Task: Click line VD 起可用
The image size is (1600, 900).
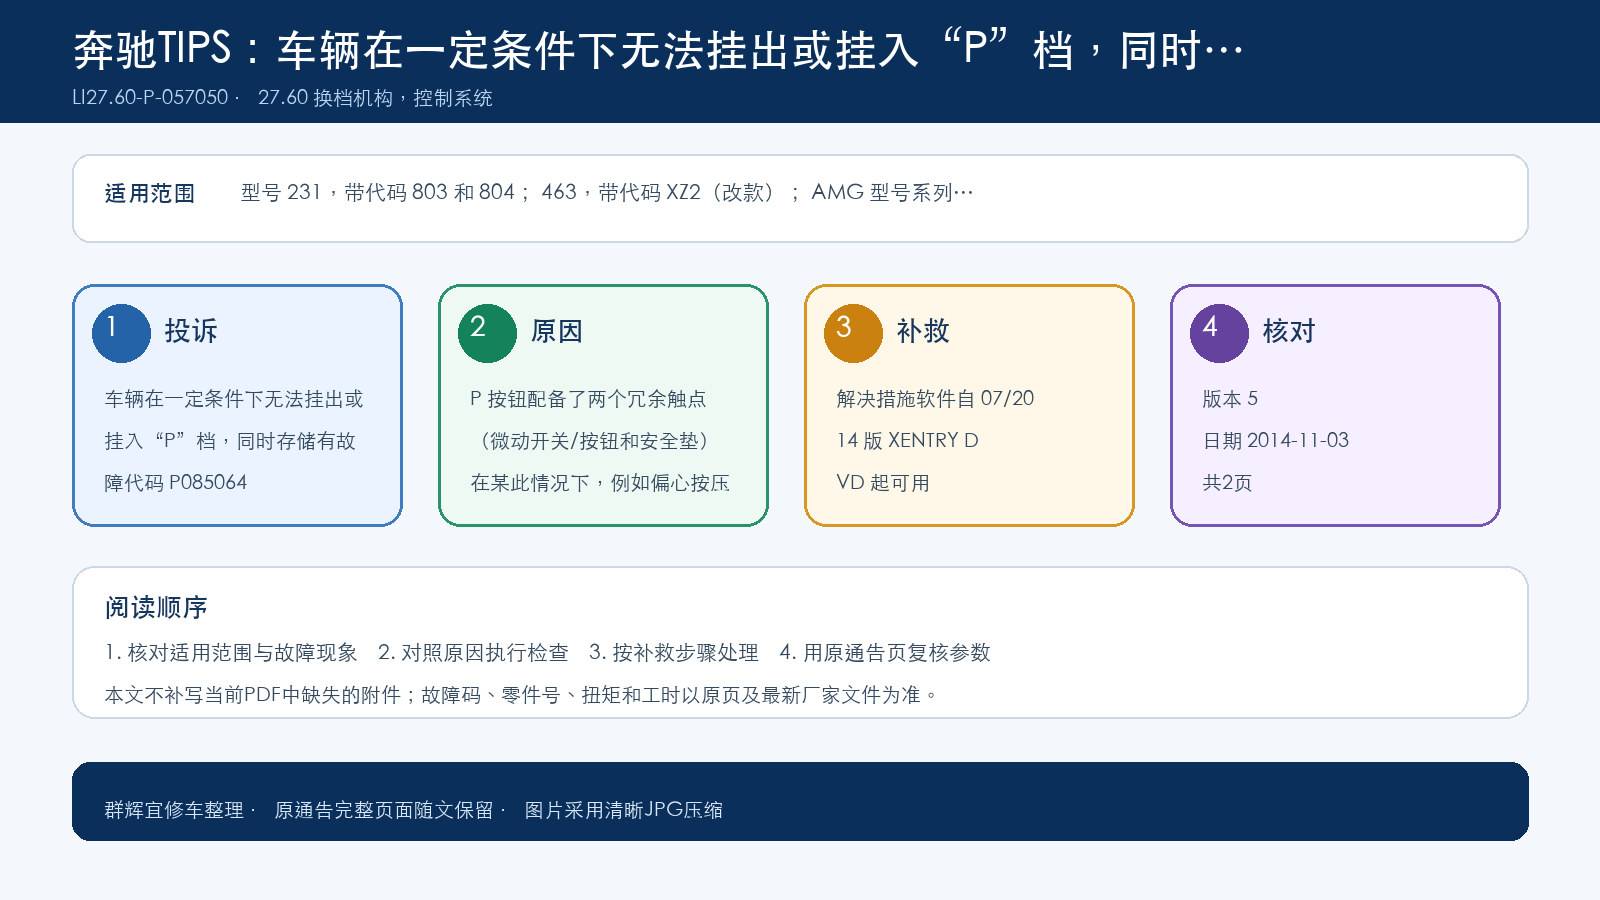Action: pos(883,483)
